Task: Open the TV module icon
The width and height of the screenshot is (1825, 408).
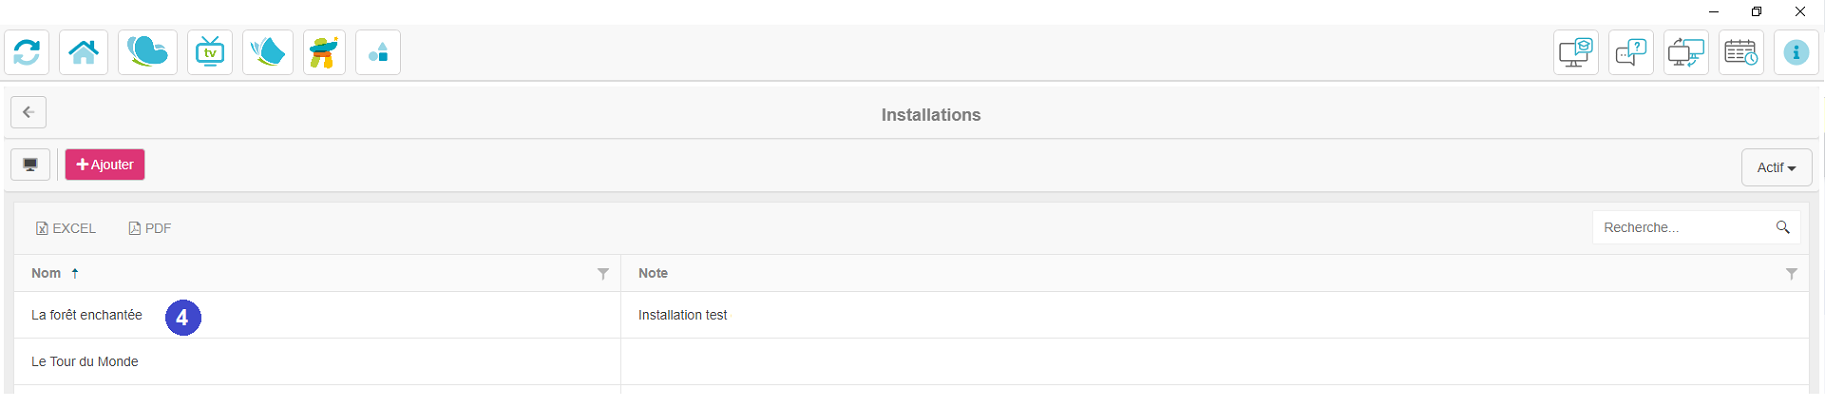Action: click(x=210, y=52)
